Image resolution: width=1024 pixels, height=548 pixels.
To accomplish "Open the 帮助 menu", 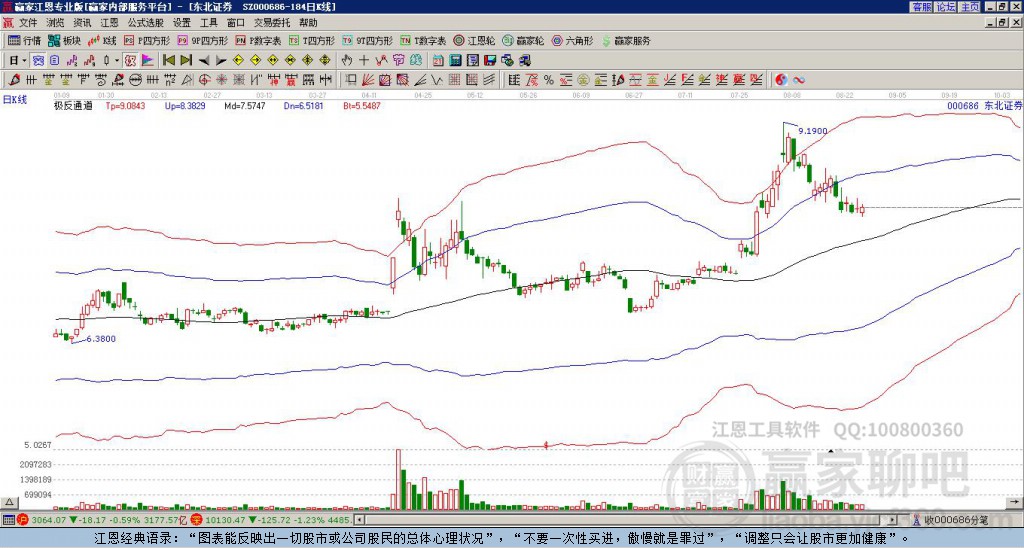I will click(x=308, y=23).
